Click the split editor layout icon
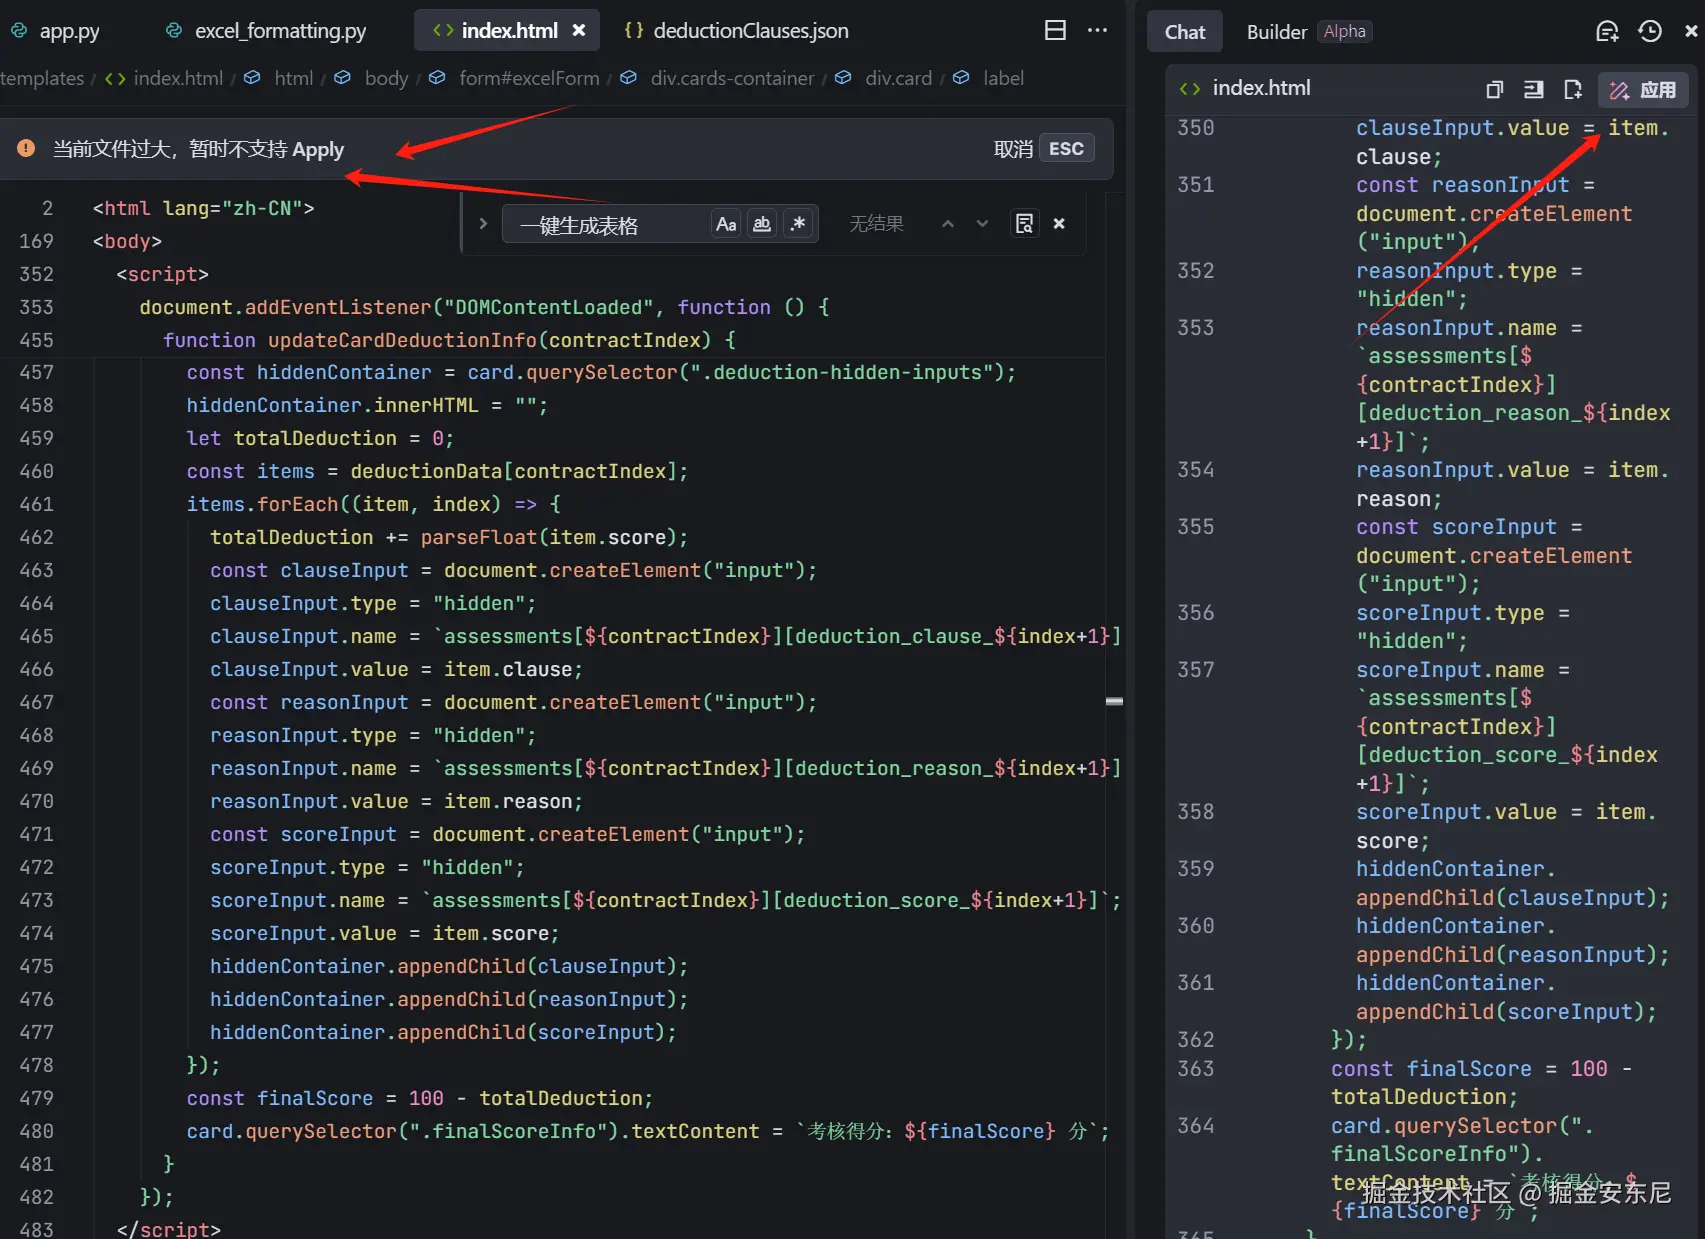The height and width of the screenshot is (1239, 1705). click(x=1055, y=30)
